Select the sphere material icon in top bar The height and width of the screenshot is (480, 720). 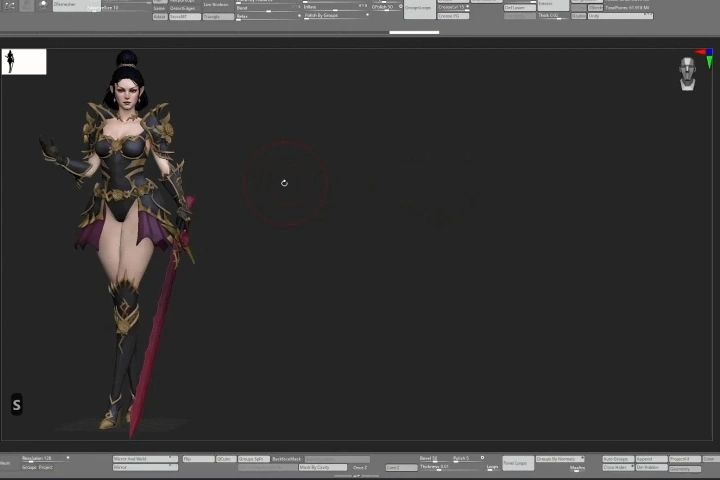click(43, 5)
